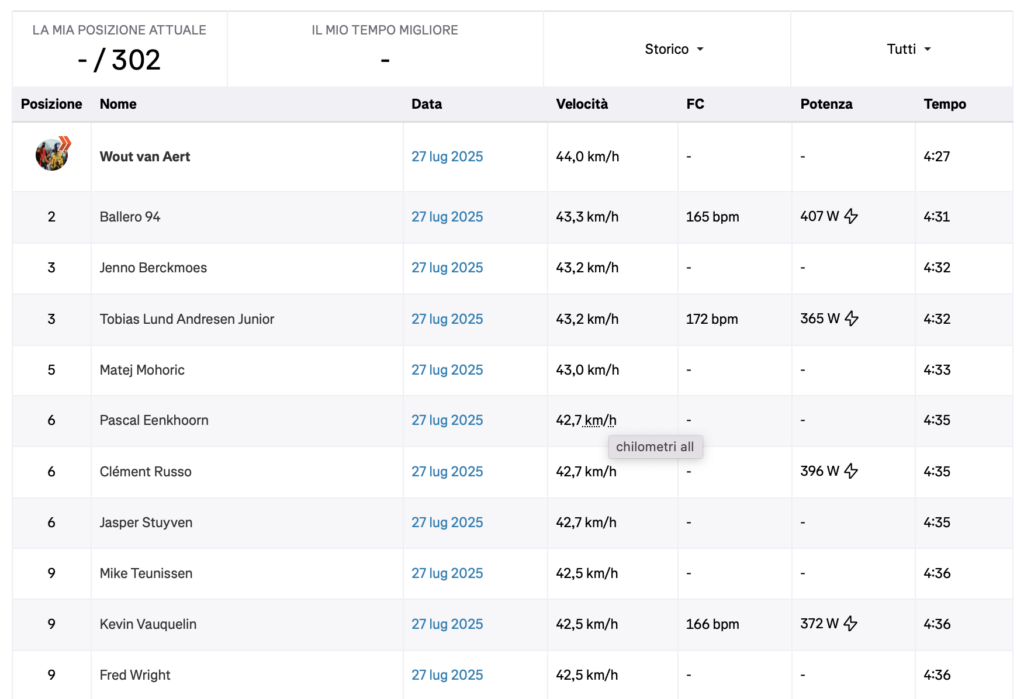Viewport: 1024px width, 699px height.
Task: Click the lightning icon next to Tobias Lund Andresen's 365 W
Action: [x=851, y=319]
